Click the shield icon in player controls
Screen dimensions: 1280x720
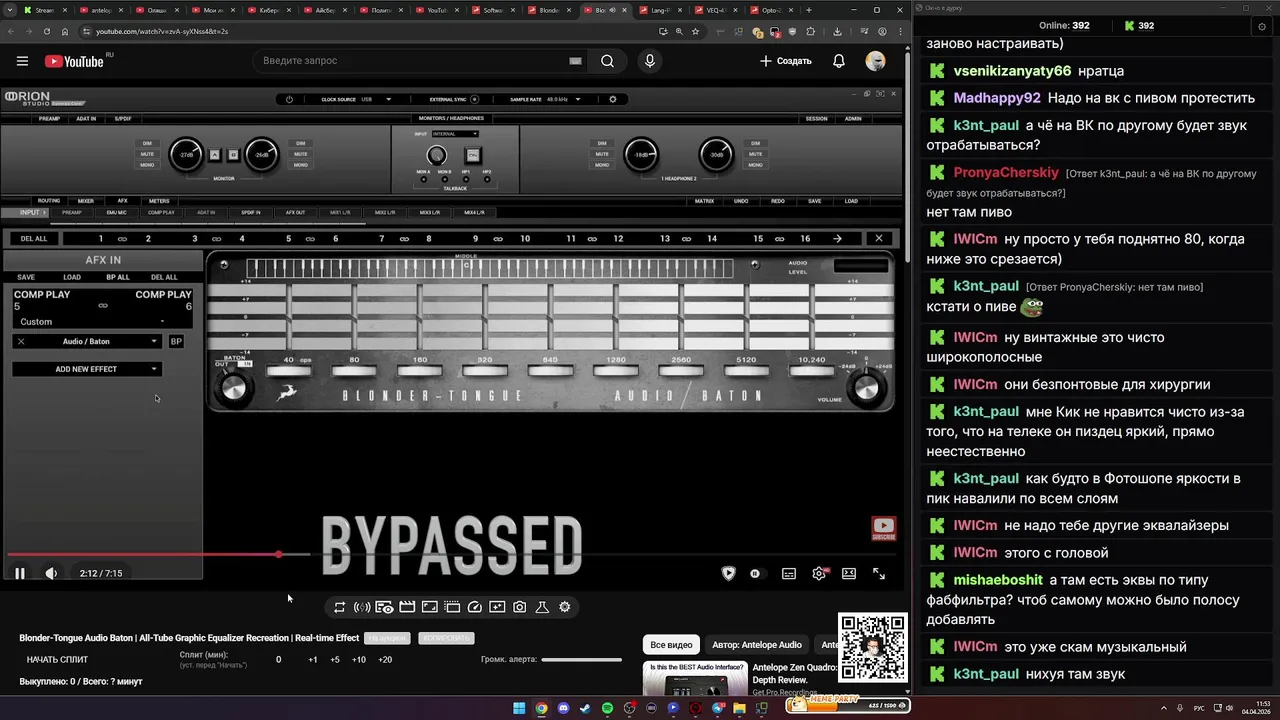(x=728, y=573)
